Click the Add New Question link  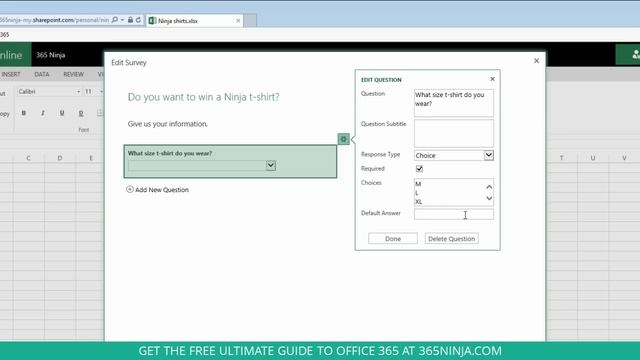(162, 190)
